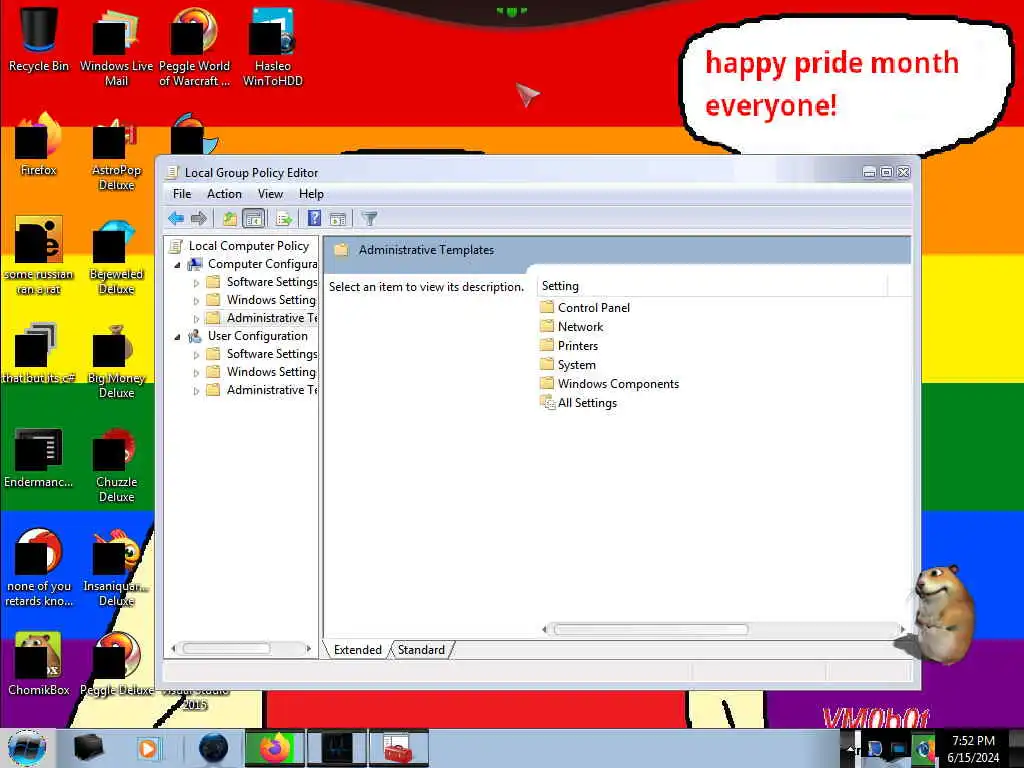Viewport: 1024px width, 768px height.
Task: Select the Peggle Deluxe desktop icon
Action: (x=116, y=664)
